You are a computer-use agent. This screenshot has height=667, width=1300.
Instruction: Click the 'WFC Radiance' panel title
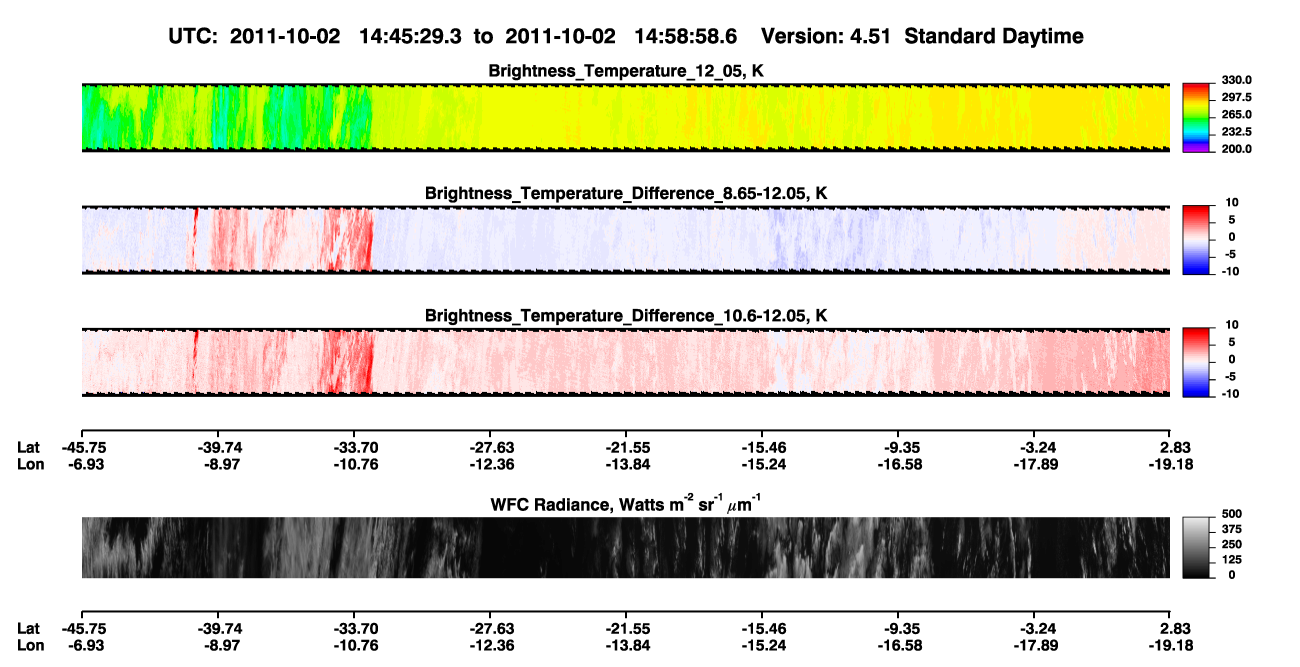click(x=625, y=504)
